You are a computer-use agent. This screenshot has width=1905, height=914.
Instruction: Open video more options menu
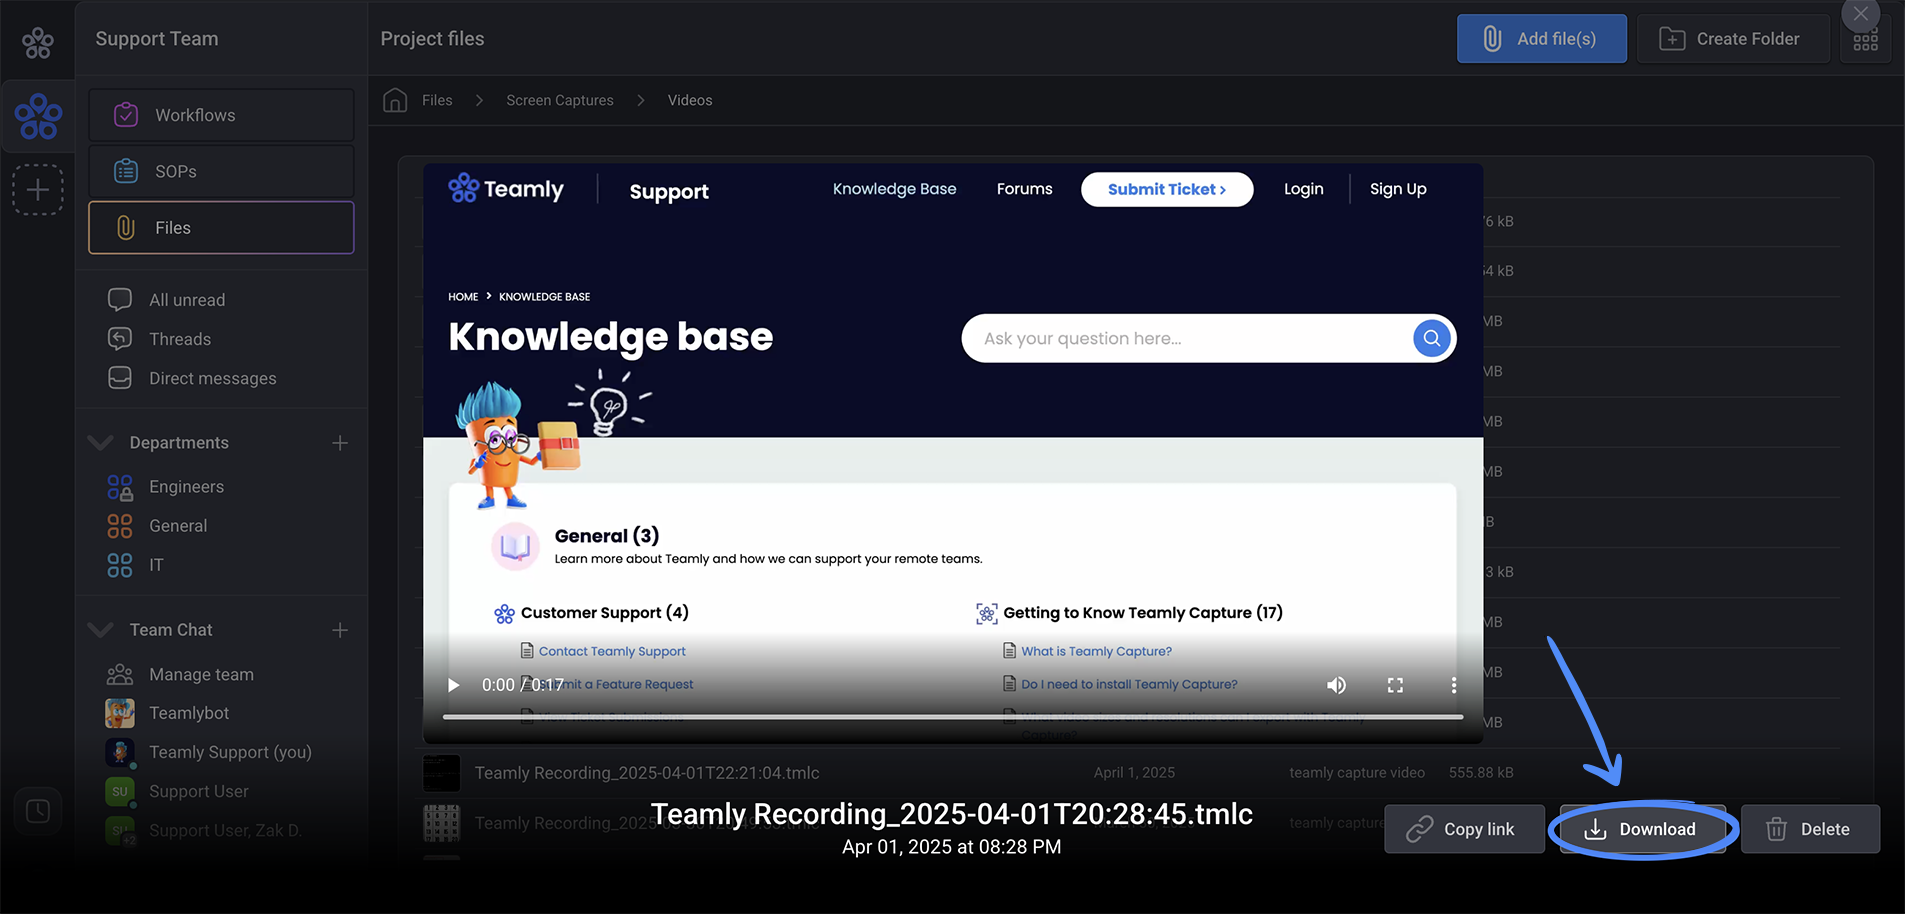(x=1453, y=685)
